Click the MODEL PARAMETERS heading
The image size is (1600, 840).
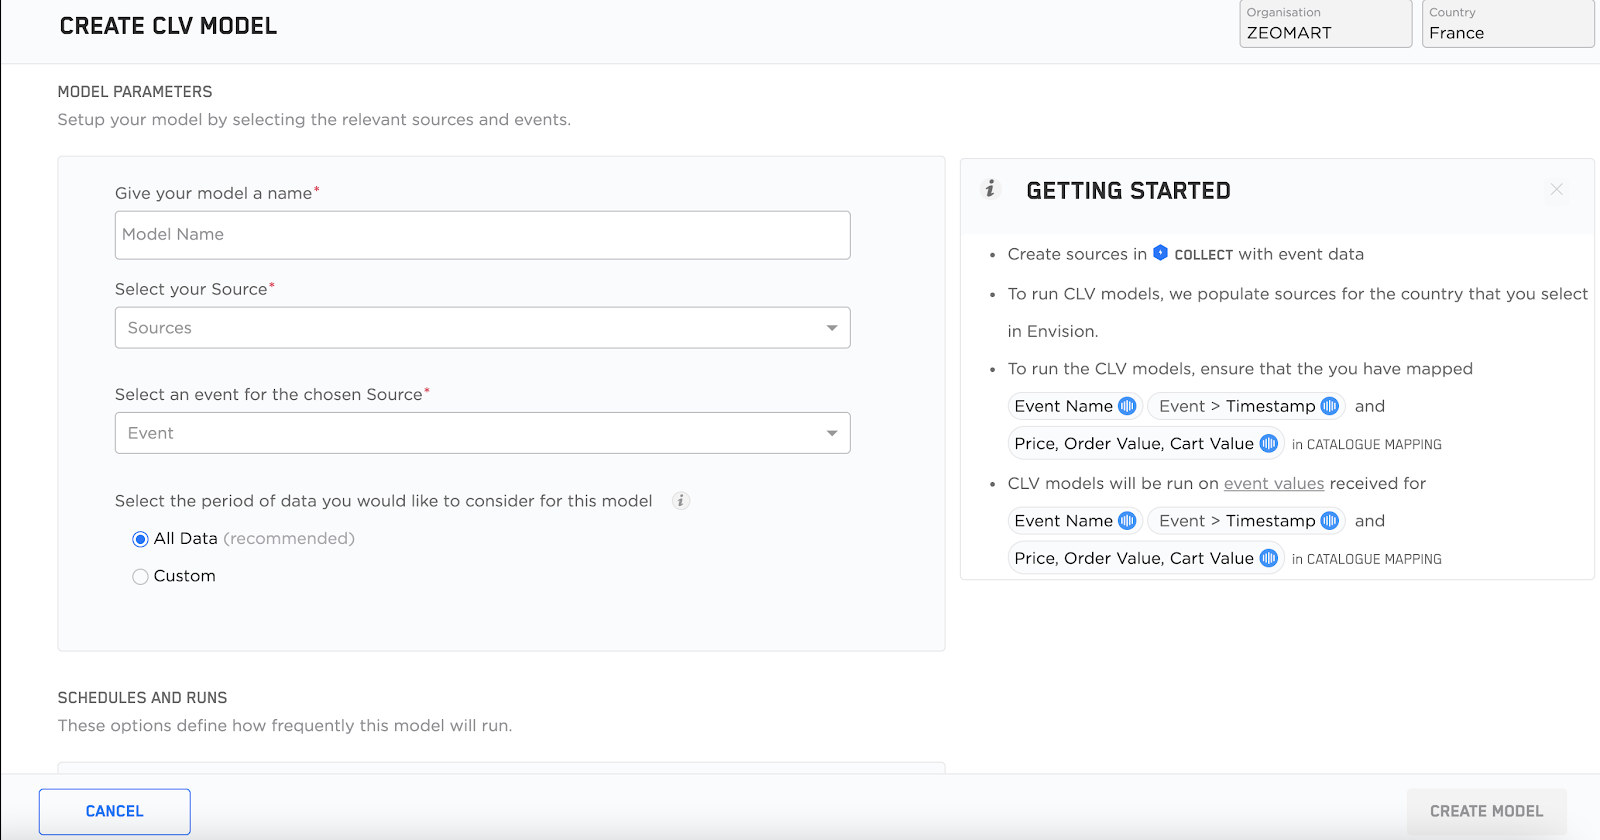(x=135, y=92)
